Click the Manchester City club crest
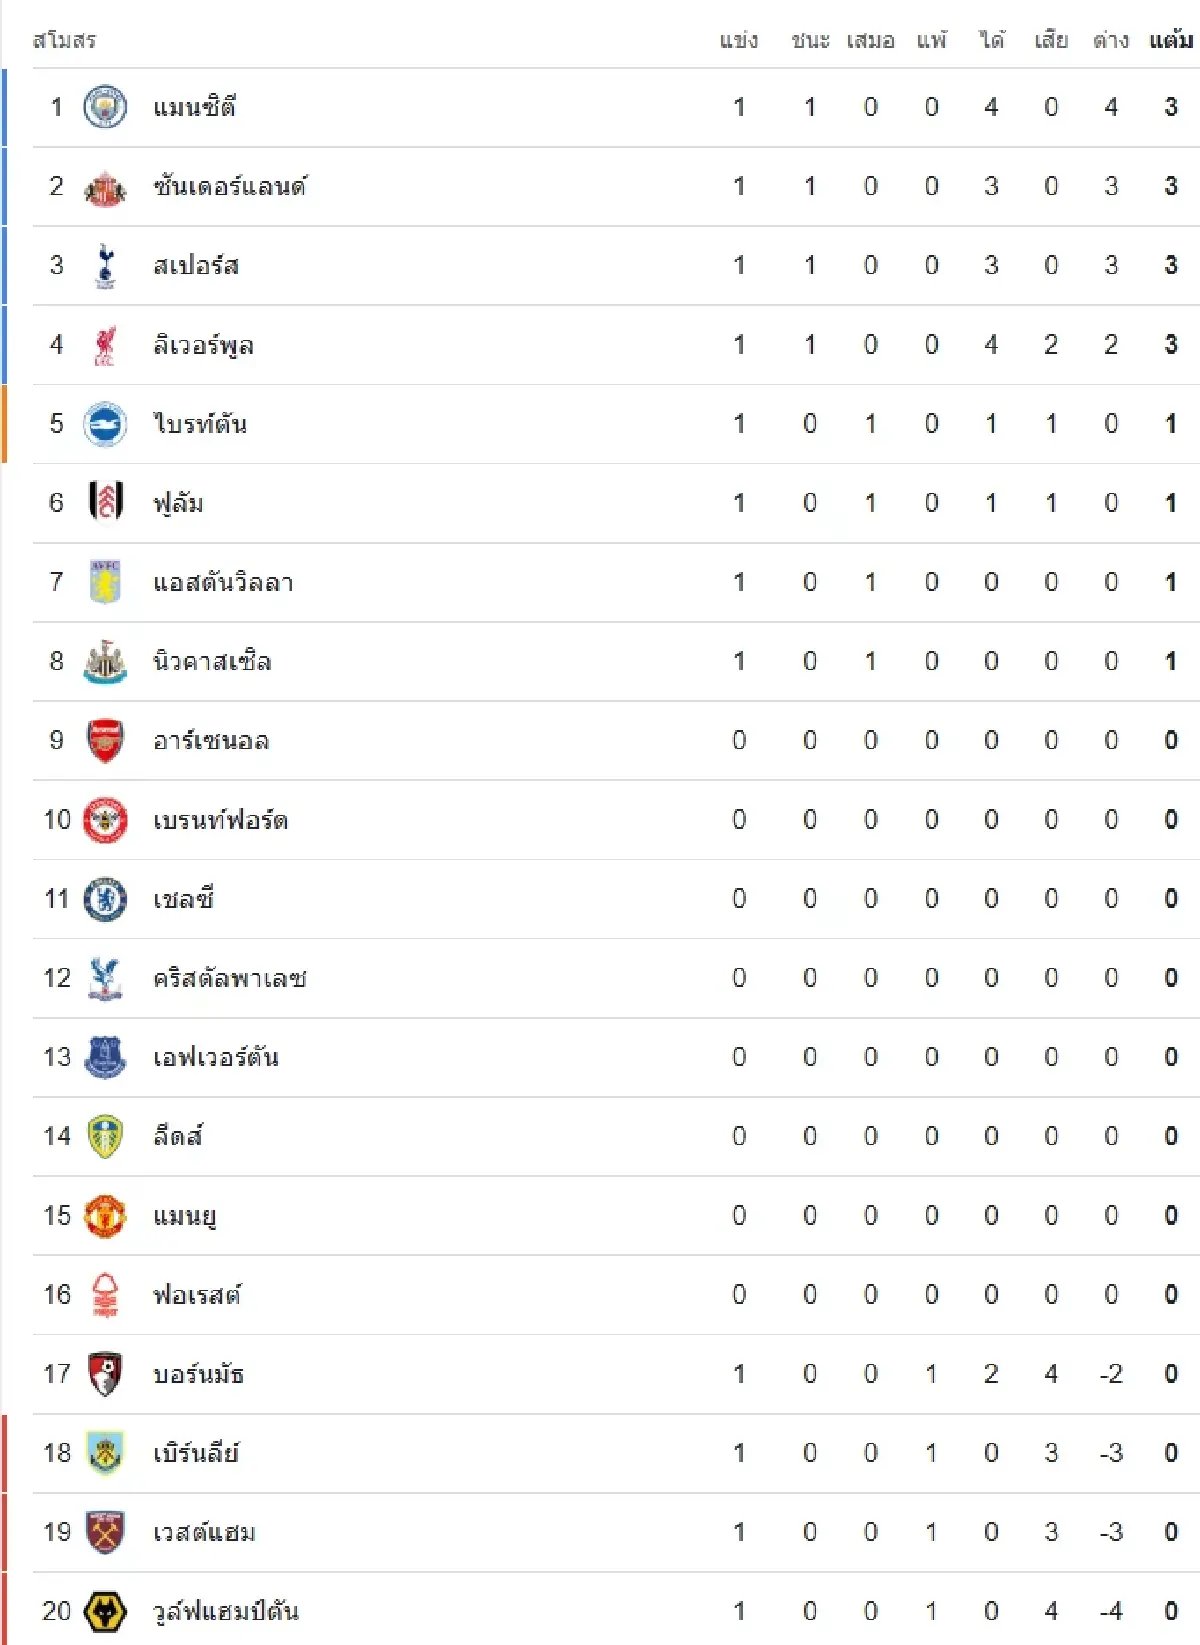The height and width of the screenshot is (1645, 1200). (x=105, y=107)
